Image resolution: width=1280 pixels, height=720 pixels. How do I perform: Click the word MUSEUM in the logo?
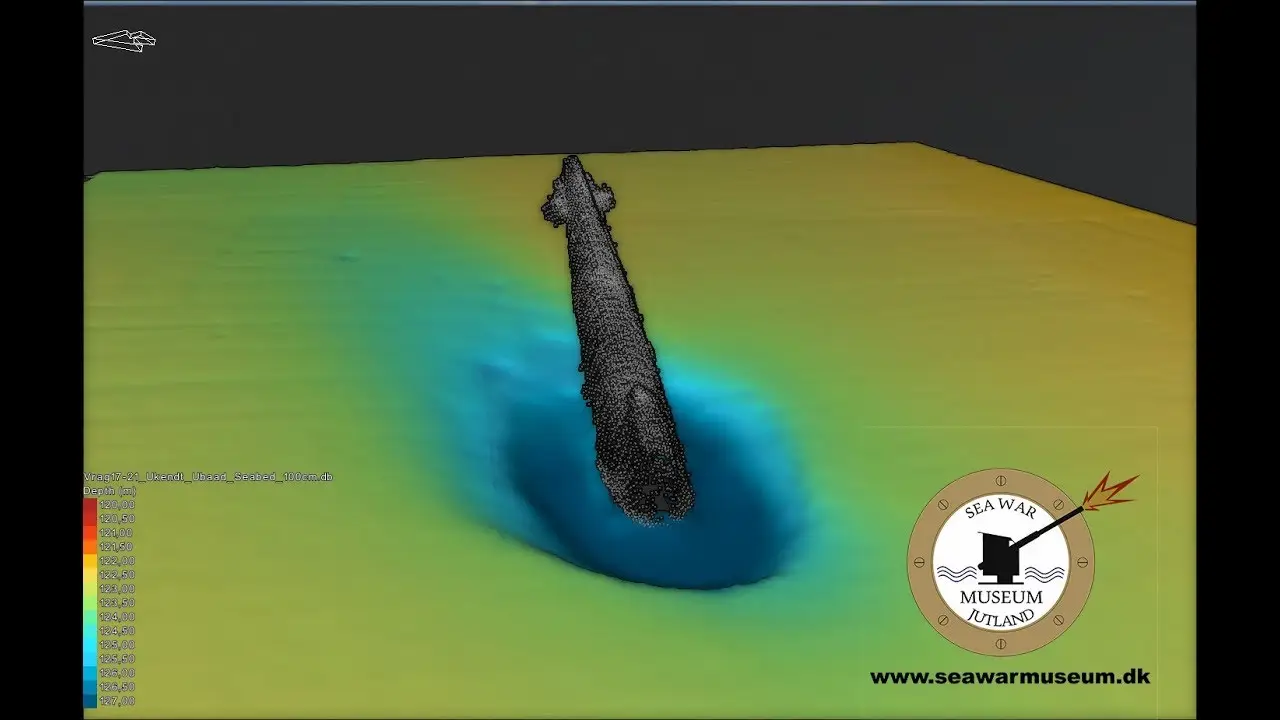tap(1000, 597)
